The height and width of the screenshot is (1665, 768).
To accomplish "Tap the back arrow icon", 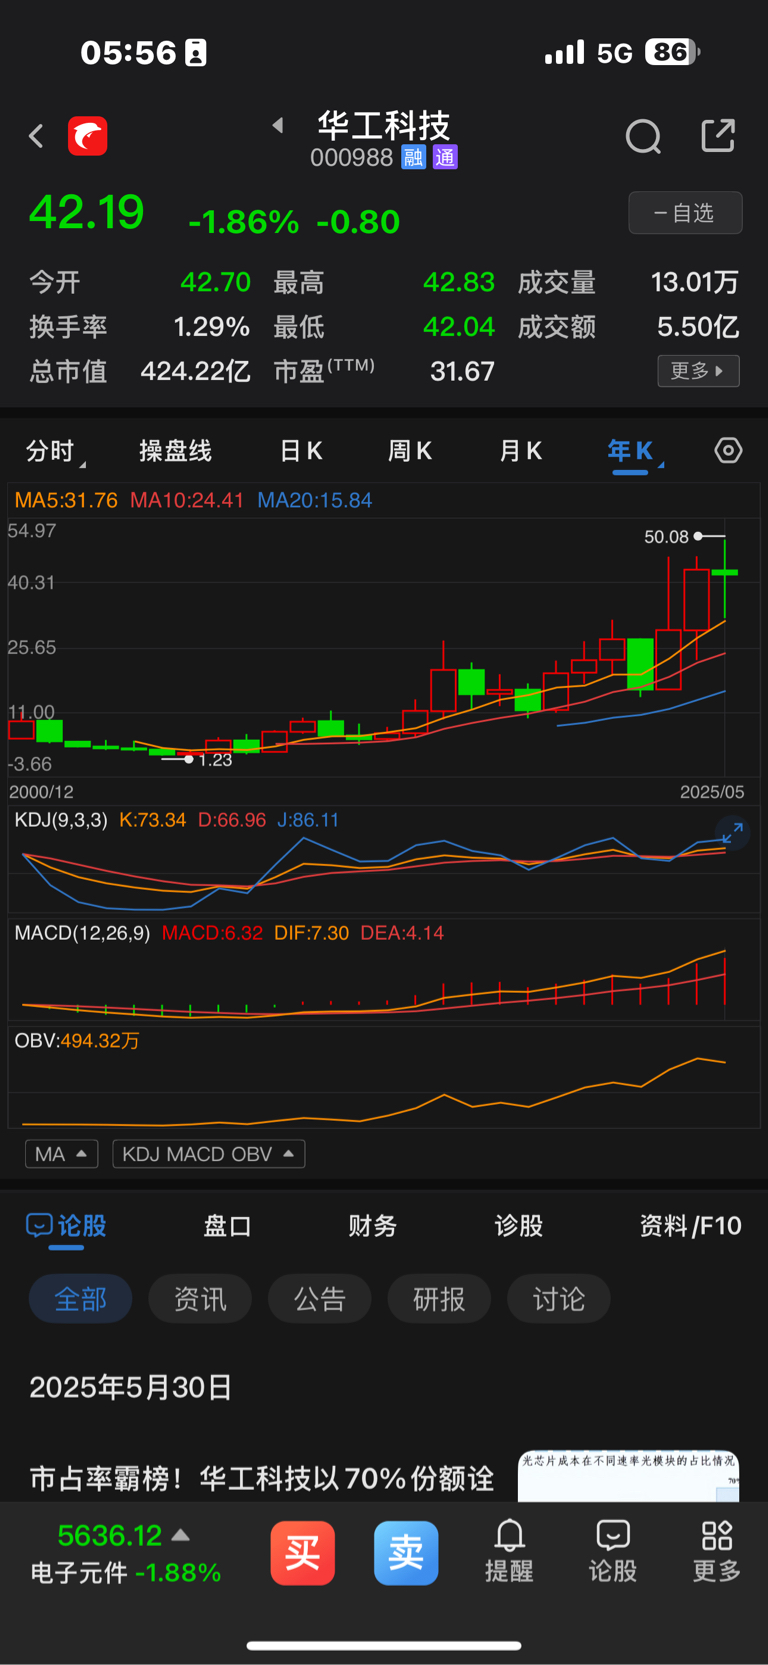I will tap(36, 136).
